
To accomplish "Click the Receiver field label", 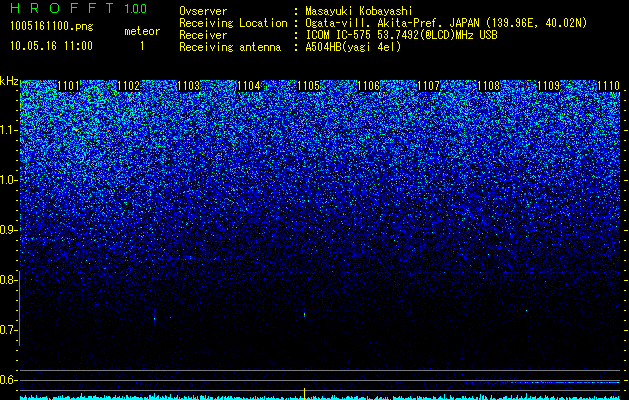I will pyautogui.click(x=203, y=35).
